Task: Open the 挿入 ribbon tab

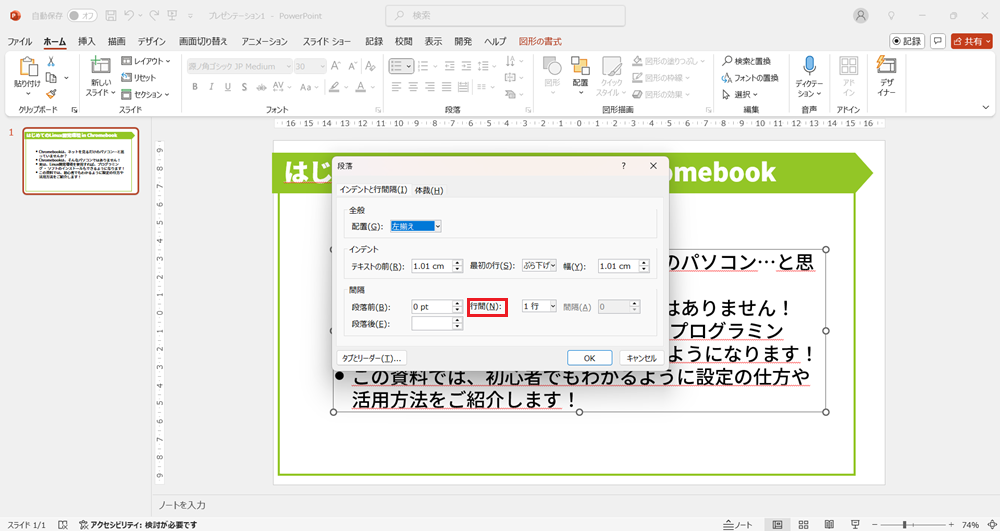Action: click(87, 41)
